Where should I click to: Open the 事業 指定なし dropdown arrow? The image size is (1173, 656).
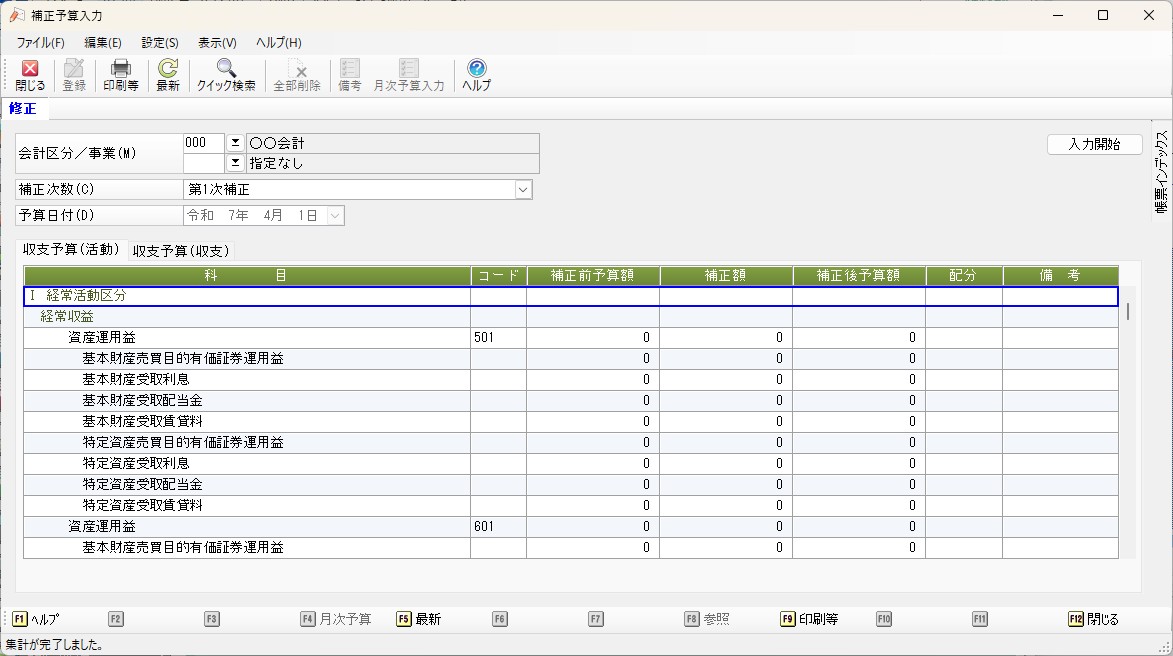pos(236,163)
